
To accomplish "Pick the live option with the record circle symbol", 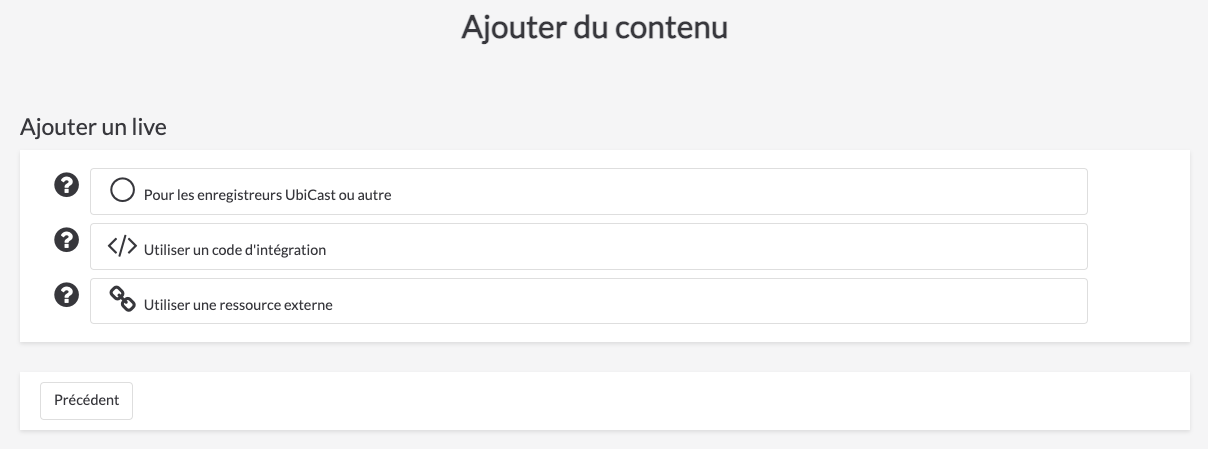I will [588, 191].
